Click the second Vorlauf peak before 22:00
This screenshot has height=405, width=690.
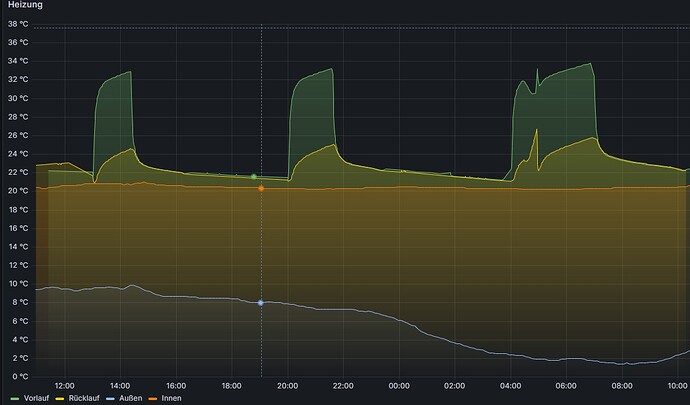pos(330,69)
